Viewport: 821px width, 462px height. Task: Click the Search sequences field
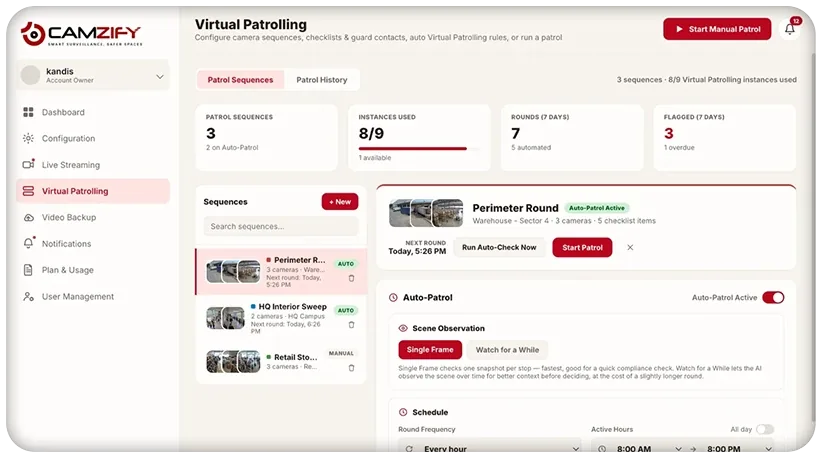[x=281, y=226]
